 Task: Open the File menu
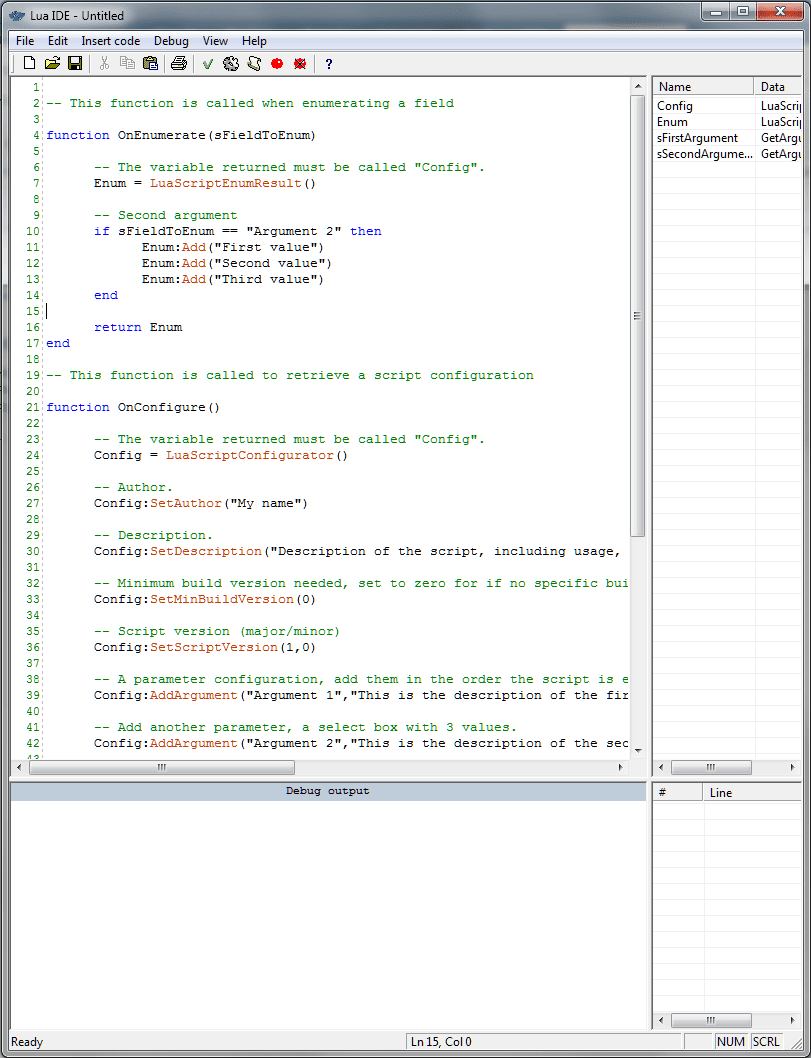[25, 40]
